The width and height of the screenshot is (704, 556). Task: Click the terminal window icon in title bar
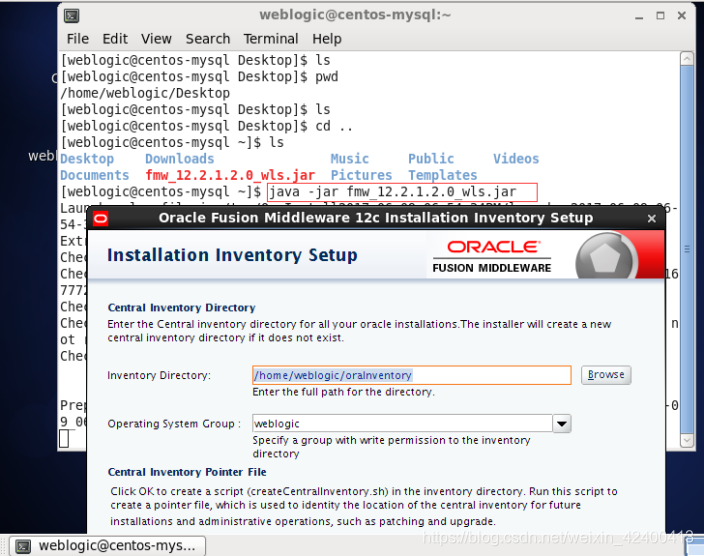(x=72, y=16)
